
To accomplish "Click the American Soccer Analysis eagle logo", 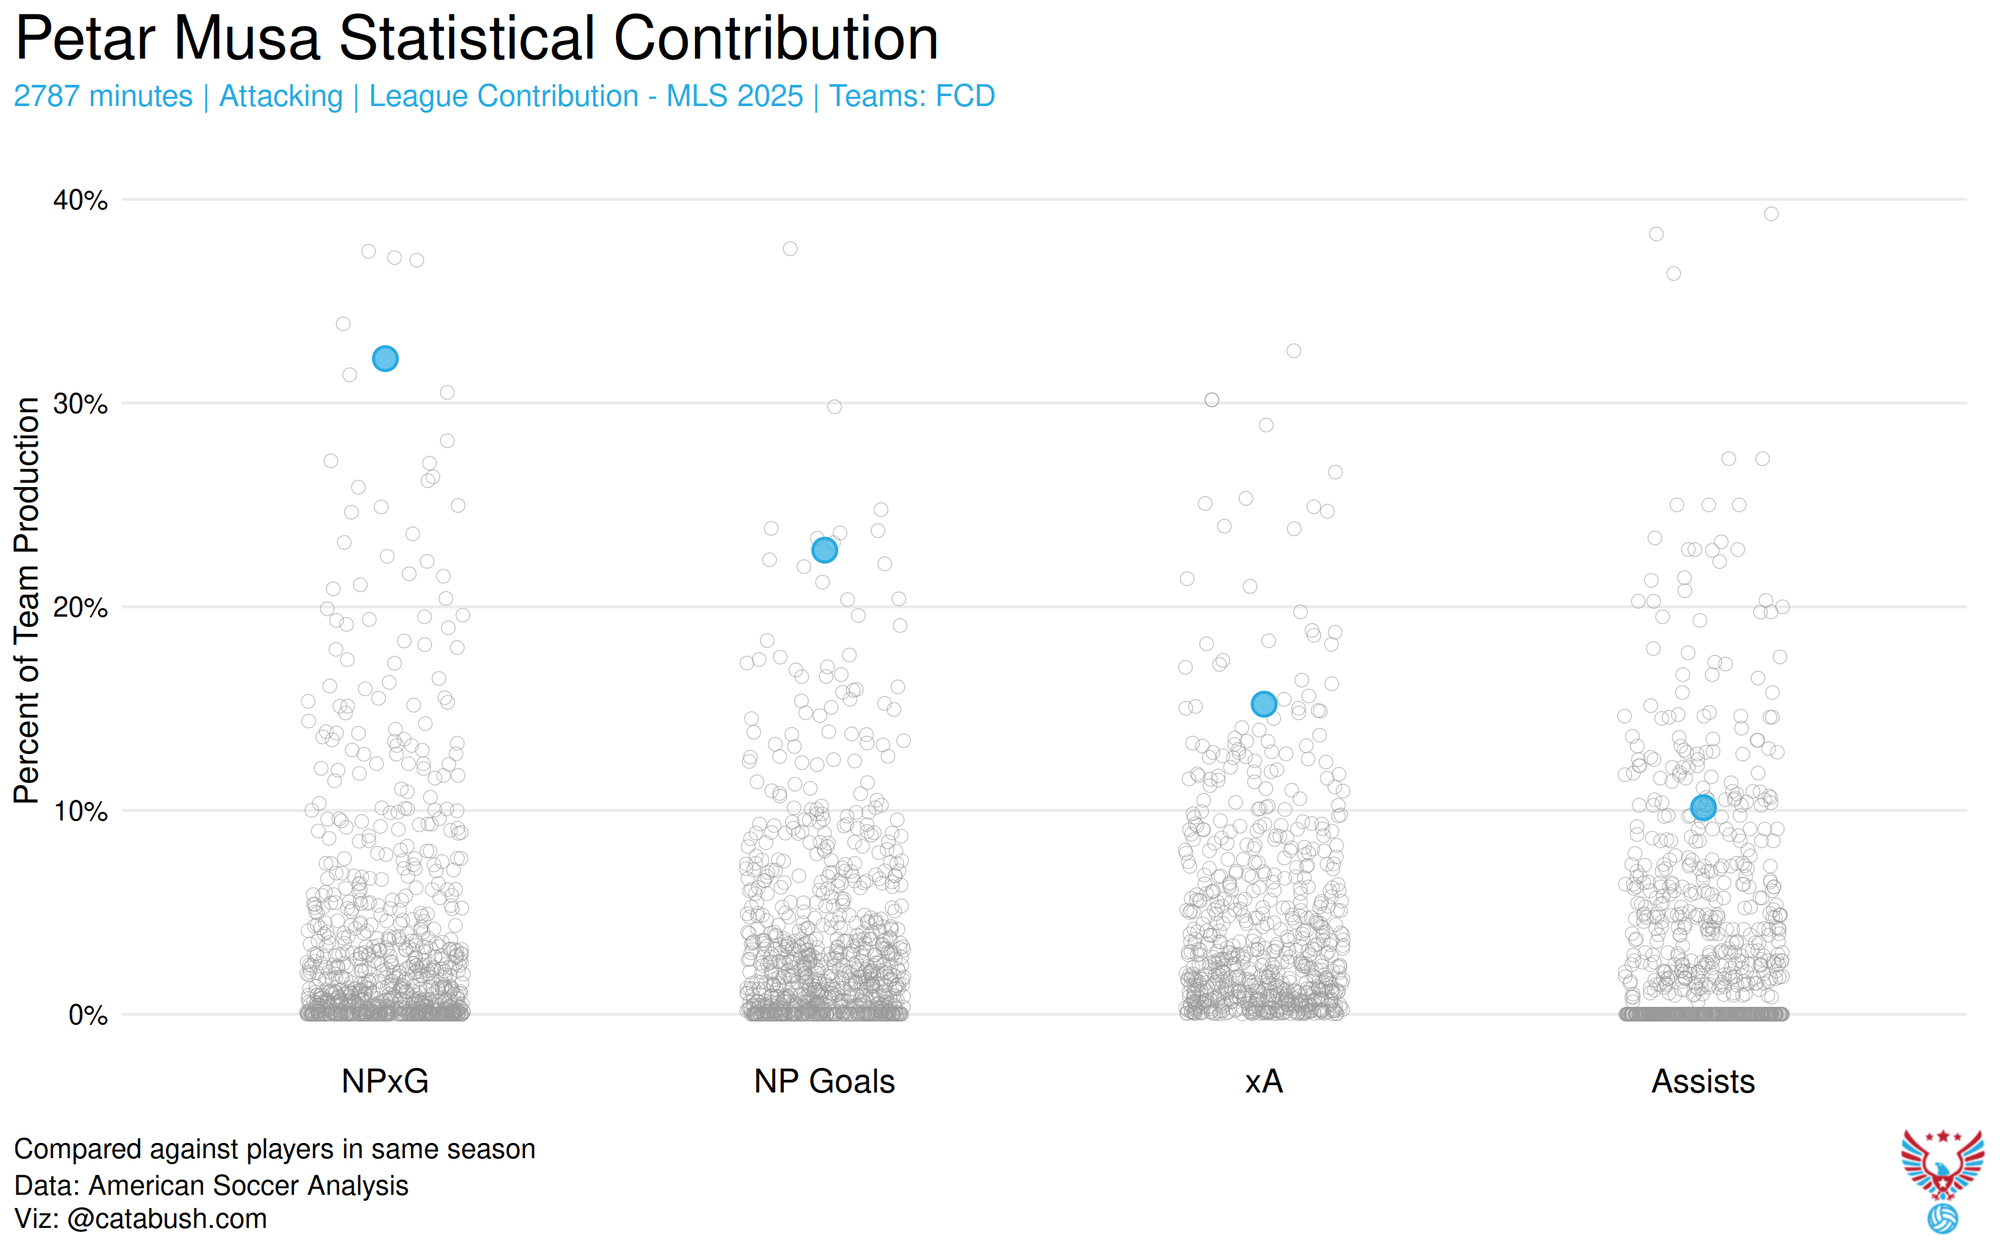I will click(x=1942, y=1164).
